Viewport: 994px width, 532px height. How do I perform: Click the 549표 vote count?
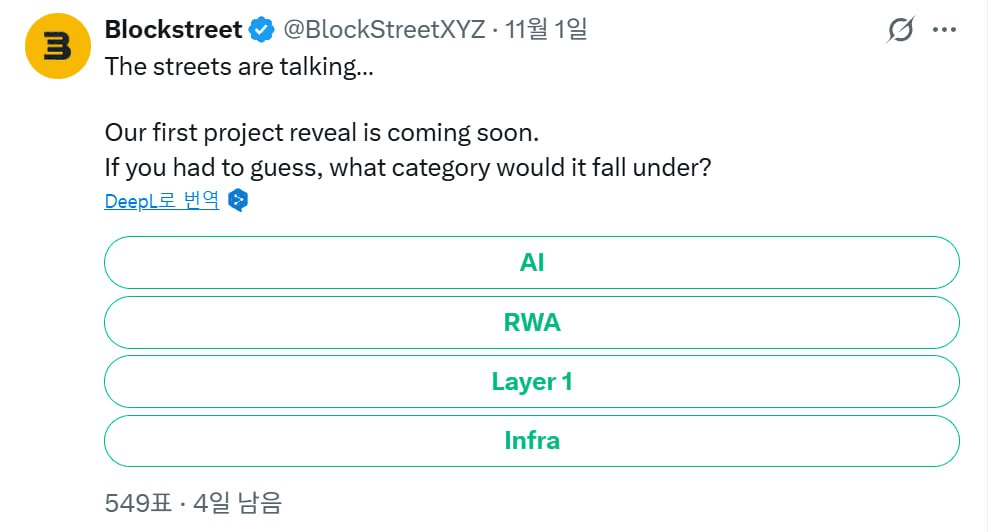(x=140, y=501)
